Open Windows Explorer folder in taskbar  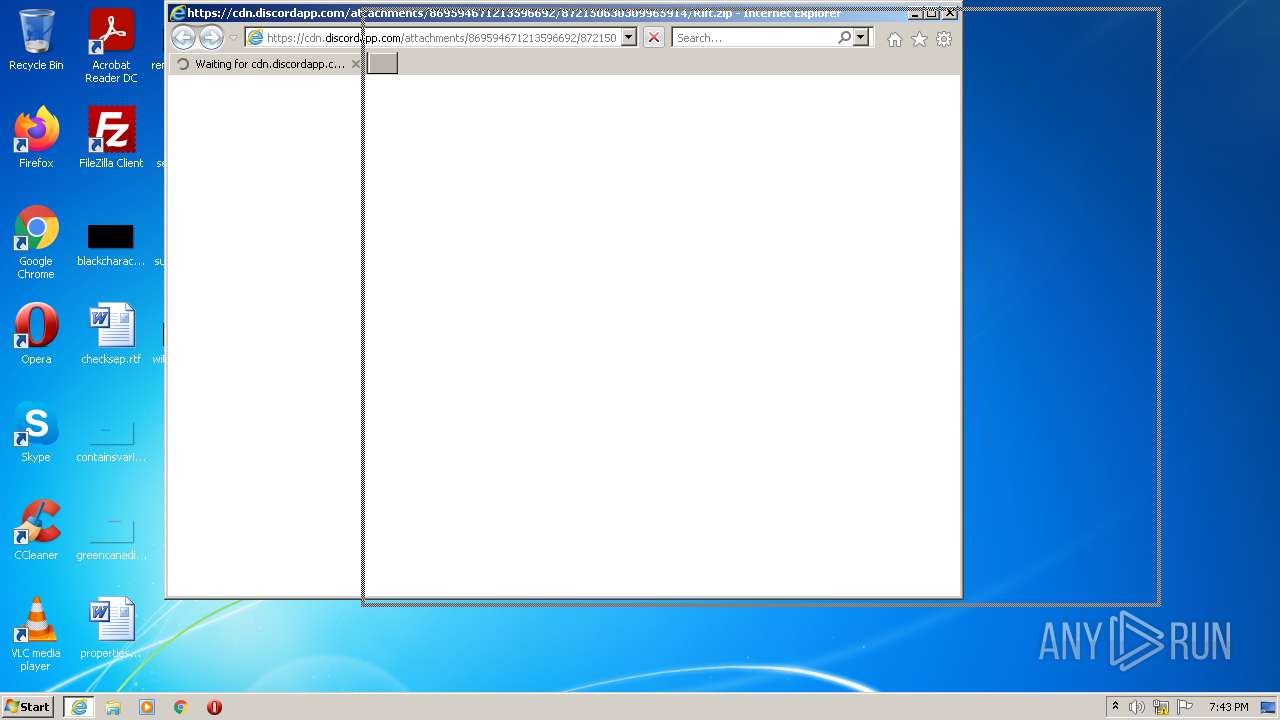[x=113, y=707]
